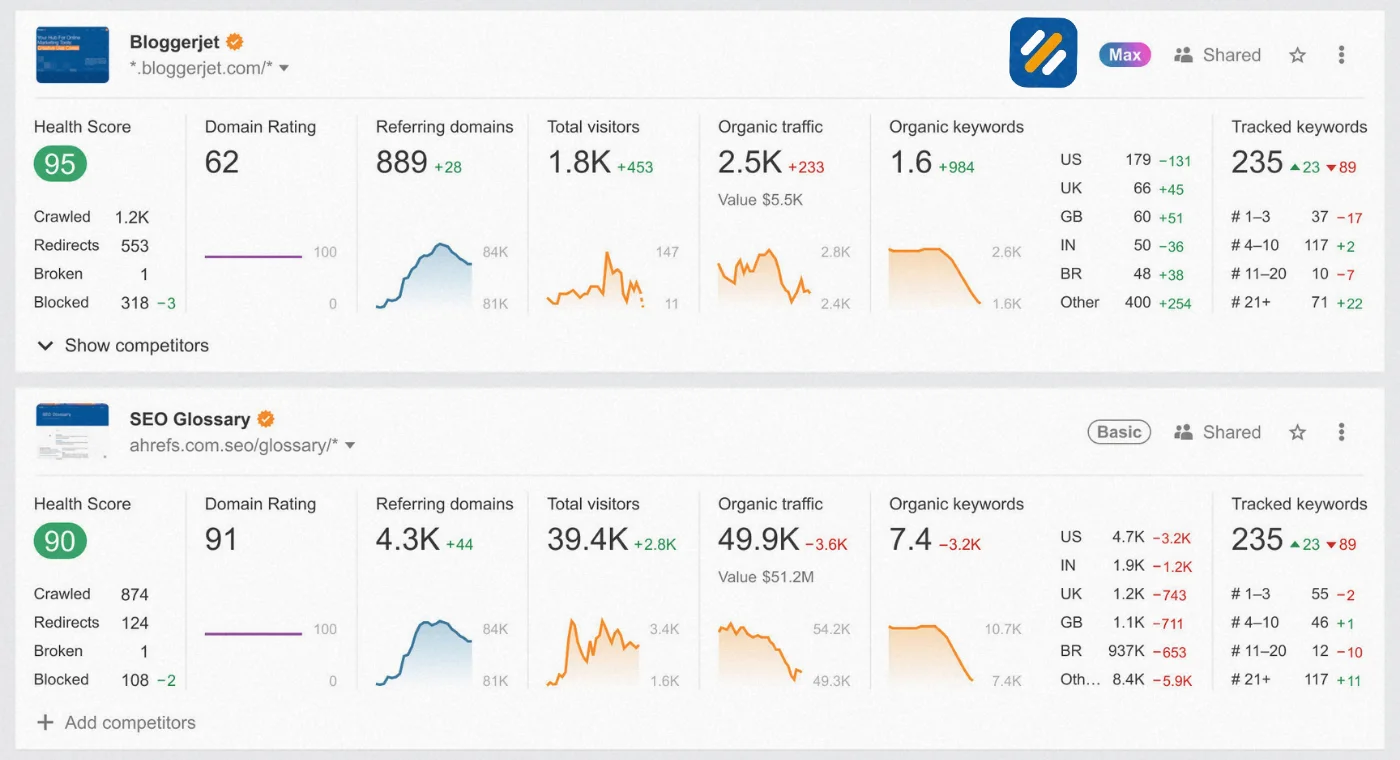
Task: Click Bloggerjet Blocked count 318
Action: click(x=135, y=302)
